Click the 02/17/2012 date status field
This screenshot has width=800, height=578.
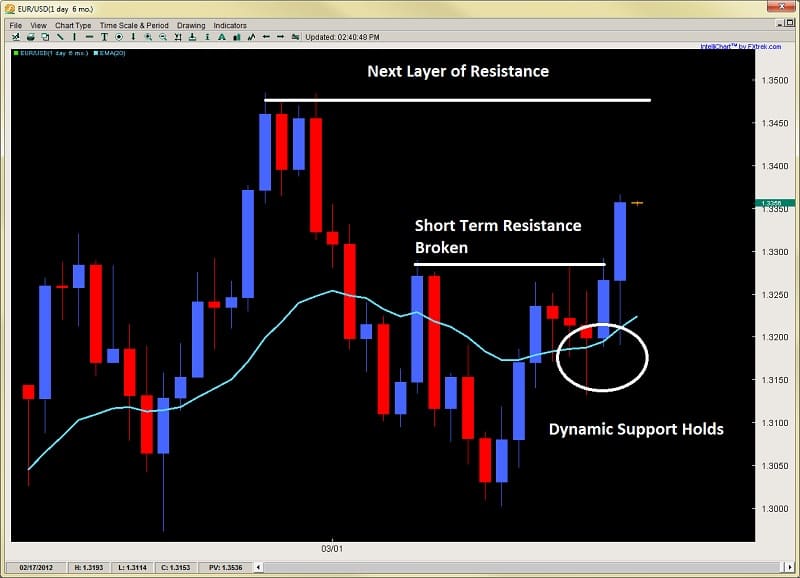coord(36,567)
